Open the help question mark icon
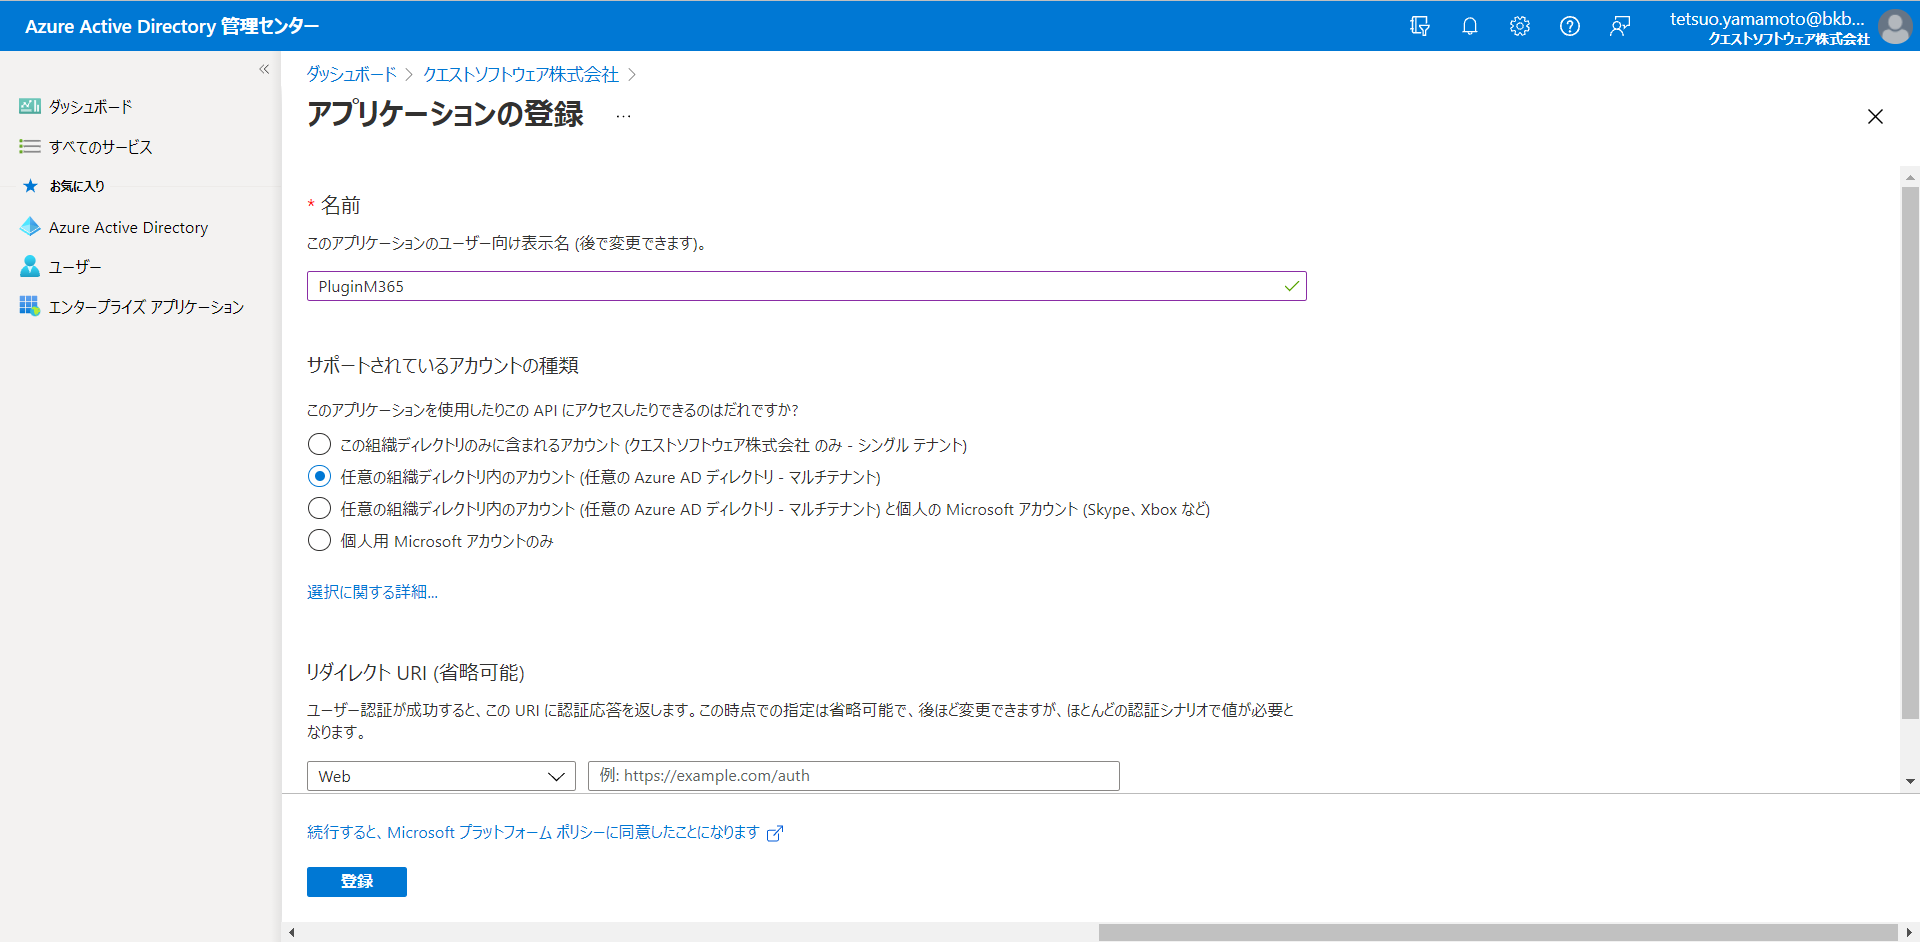The width and height of the screenshot is (1920, 942). tap(1569, 26)
